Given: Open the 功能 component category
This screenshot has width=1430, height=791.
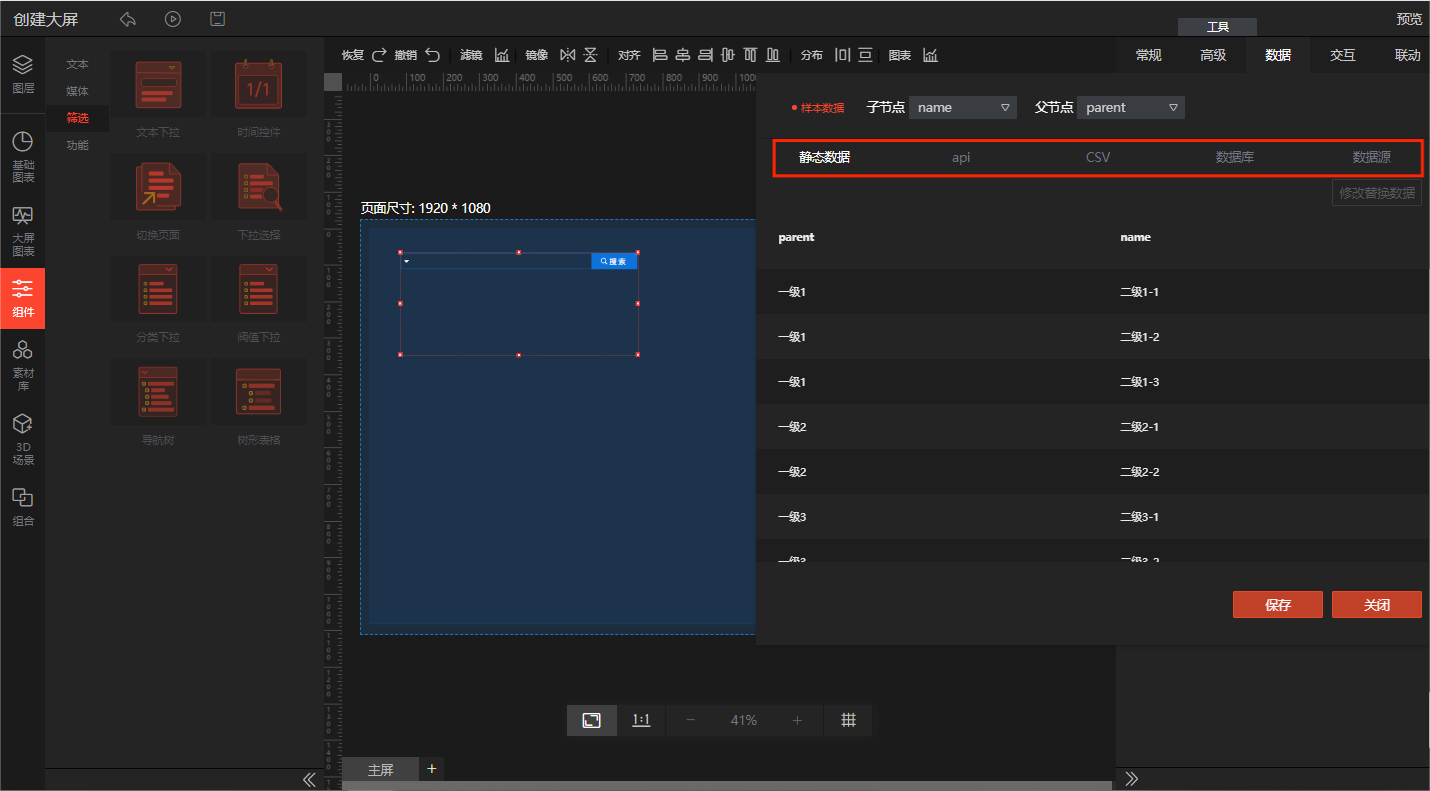Looking at the screenshot, I should coord(78,145).
